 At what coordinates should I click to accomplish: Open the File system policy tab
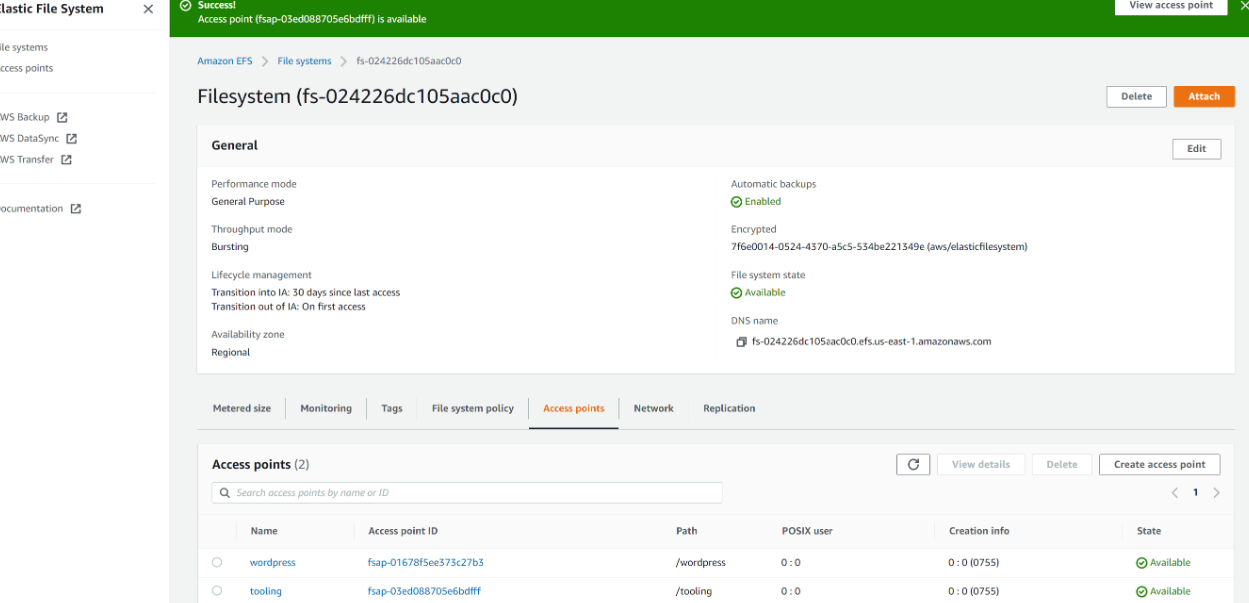[x=473, y=408]
